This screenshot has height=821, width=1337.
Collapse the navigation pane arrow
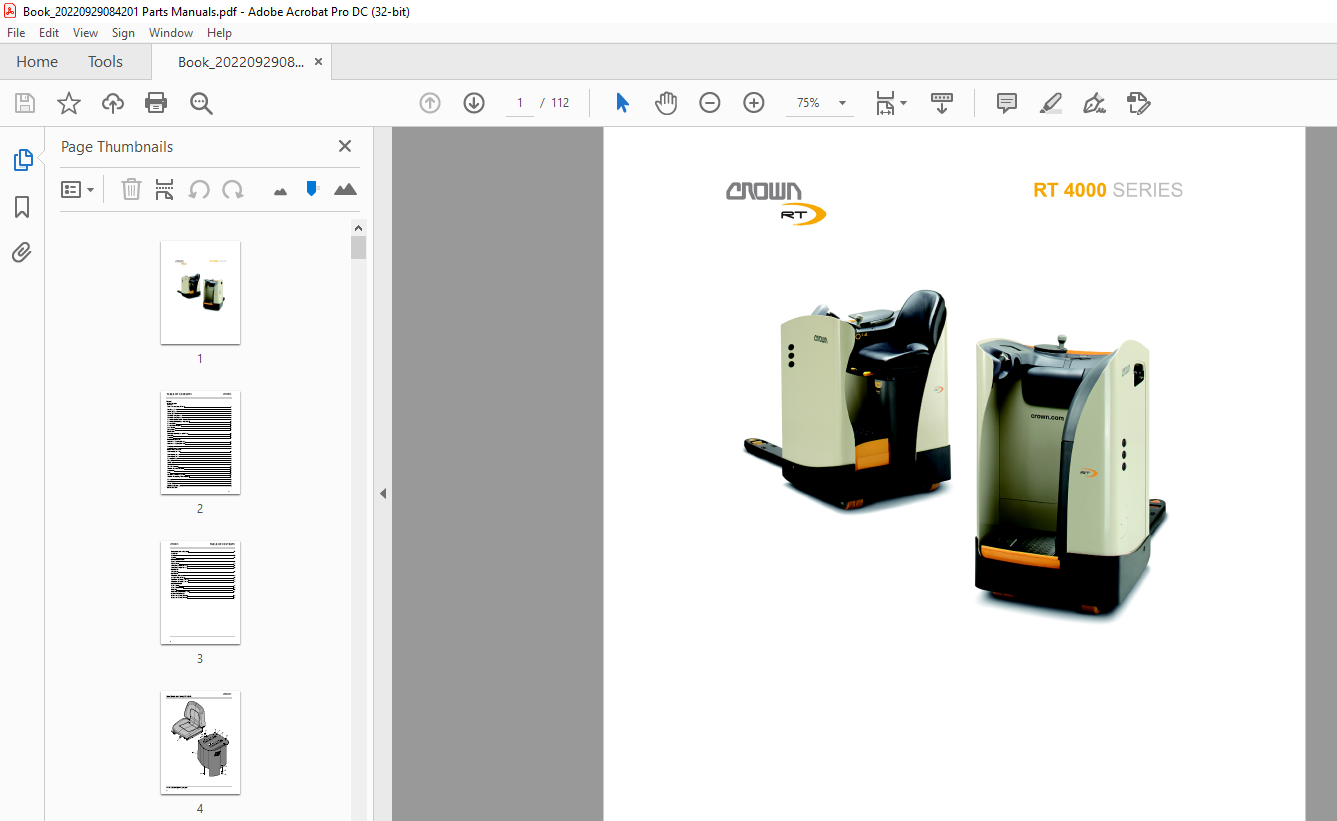pyautogui.click(x=382, y=493)
